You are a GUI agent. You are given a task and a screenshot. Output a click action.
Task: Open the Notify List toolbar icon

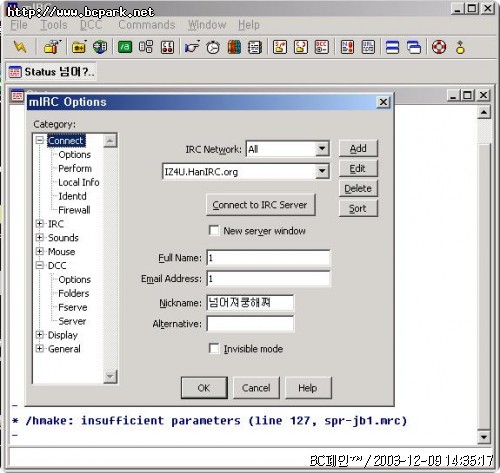[x=347, y=47]
